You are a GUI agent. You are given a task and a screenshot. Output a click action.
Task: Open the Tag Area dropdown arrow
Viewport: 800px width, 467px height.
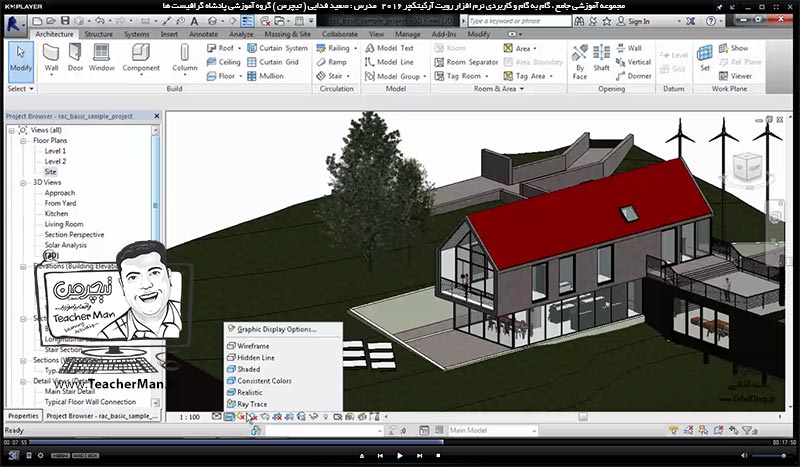click(x=551, y=77)
